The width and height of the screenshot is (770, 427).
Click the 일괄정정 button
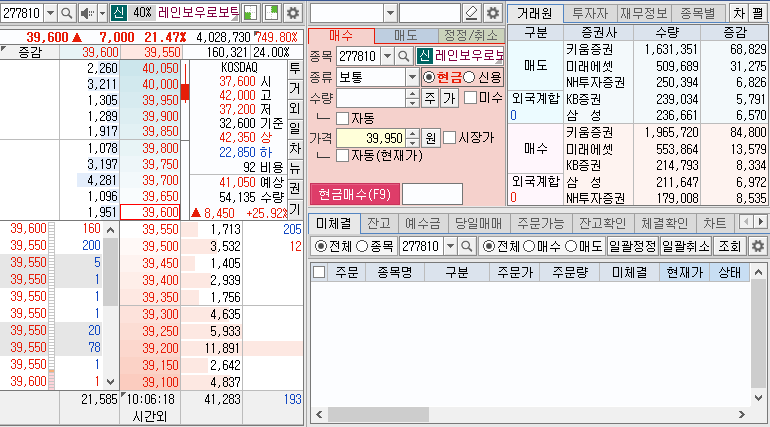pyautogui.click(x=632, y=246)
